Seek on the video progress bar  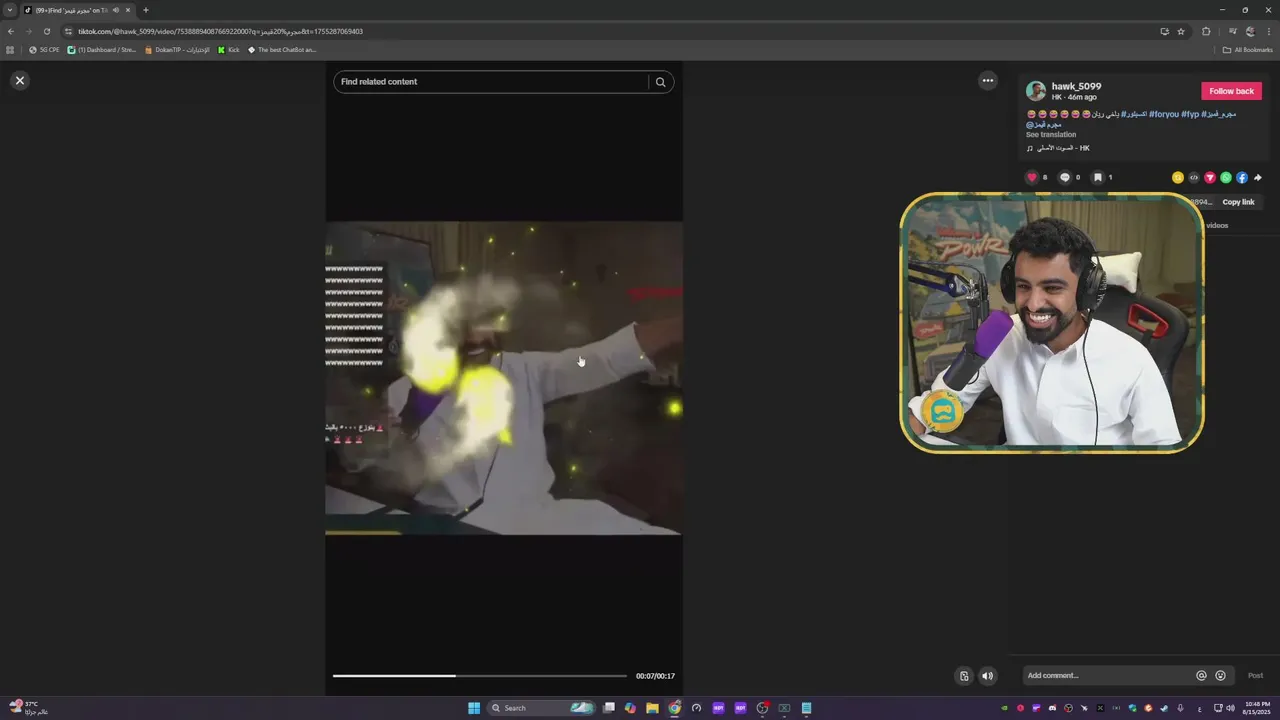click(x=480, y=676)
